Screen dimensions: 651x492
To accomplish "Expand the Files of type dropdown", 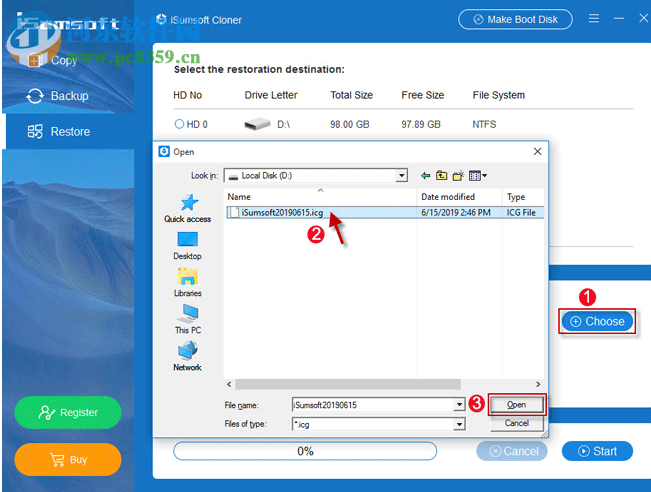I will [459, 424].
